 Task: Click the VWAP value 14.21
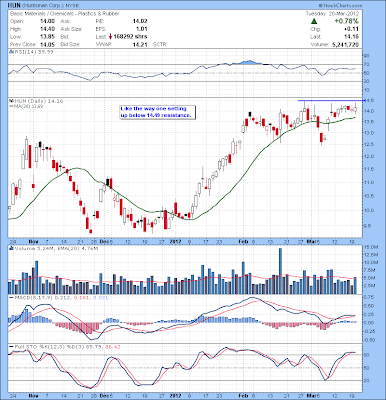tap(140, 44)
